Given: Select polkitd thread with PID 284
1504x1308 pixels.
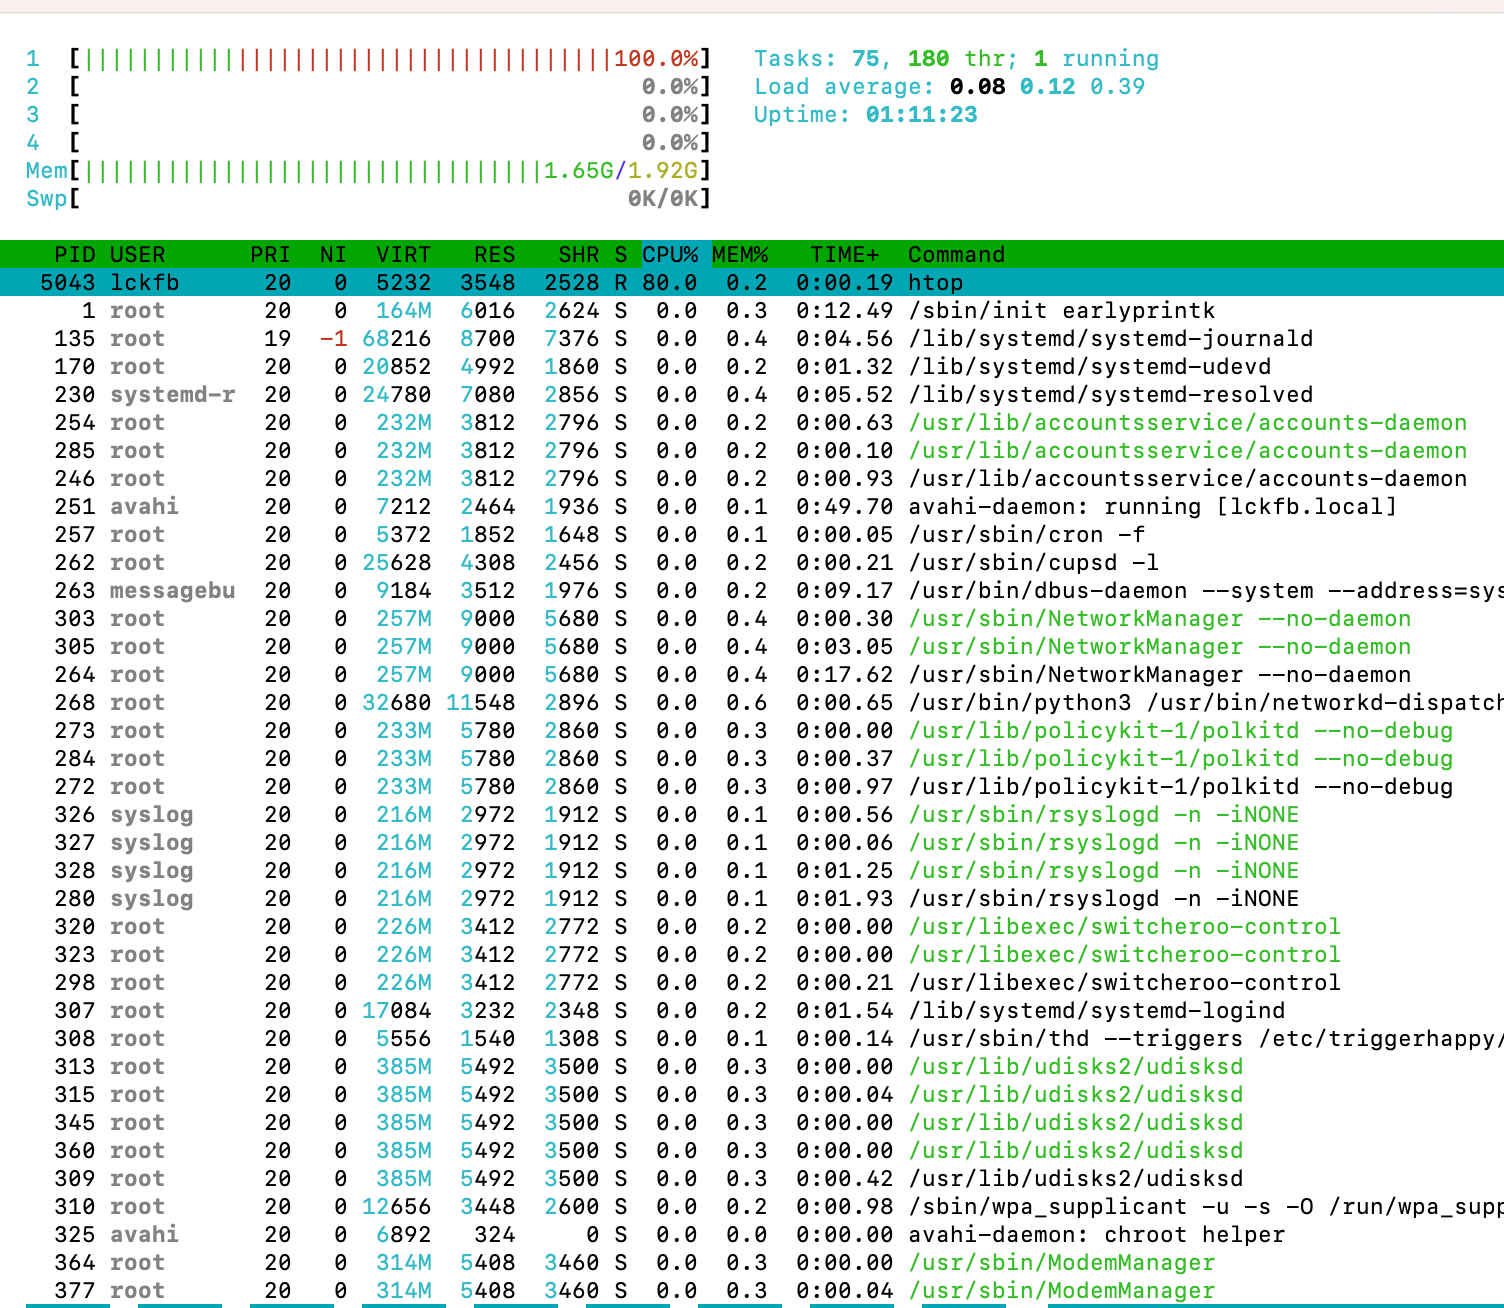Looking at the screenshot, I should point(752,759).
